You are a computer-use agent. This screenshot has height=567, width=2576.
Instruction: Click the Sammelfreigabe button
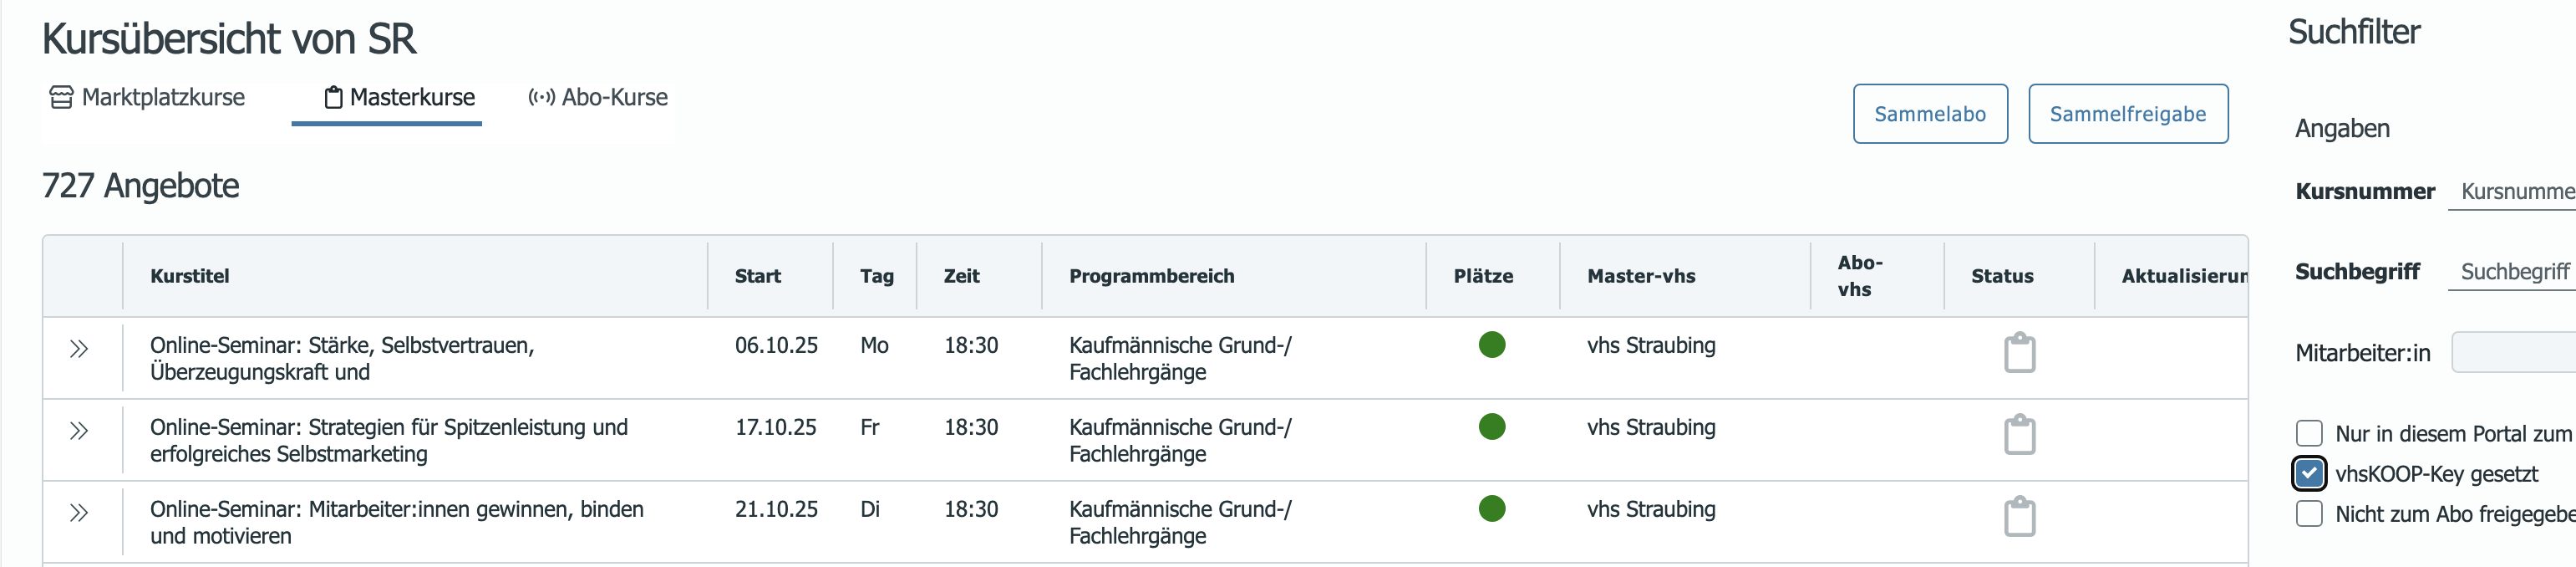tap(2127, 114)
